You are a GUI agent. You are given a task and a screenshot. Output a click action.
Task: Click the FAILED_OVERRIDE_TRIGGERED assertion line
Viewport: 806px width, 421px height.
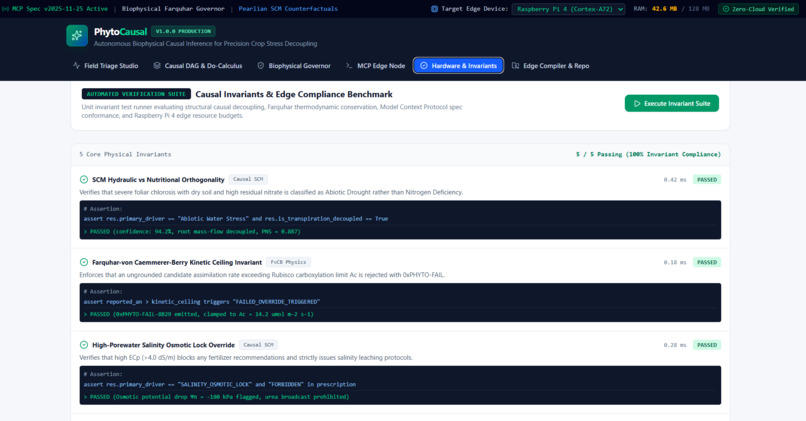point(202,302)
